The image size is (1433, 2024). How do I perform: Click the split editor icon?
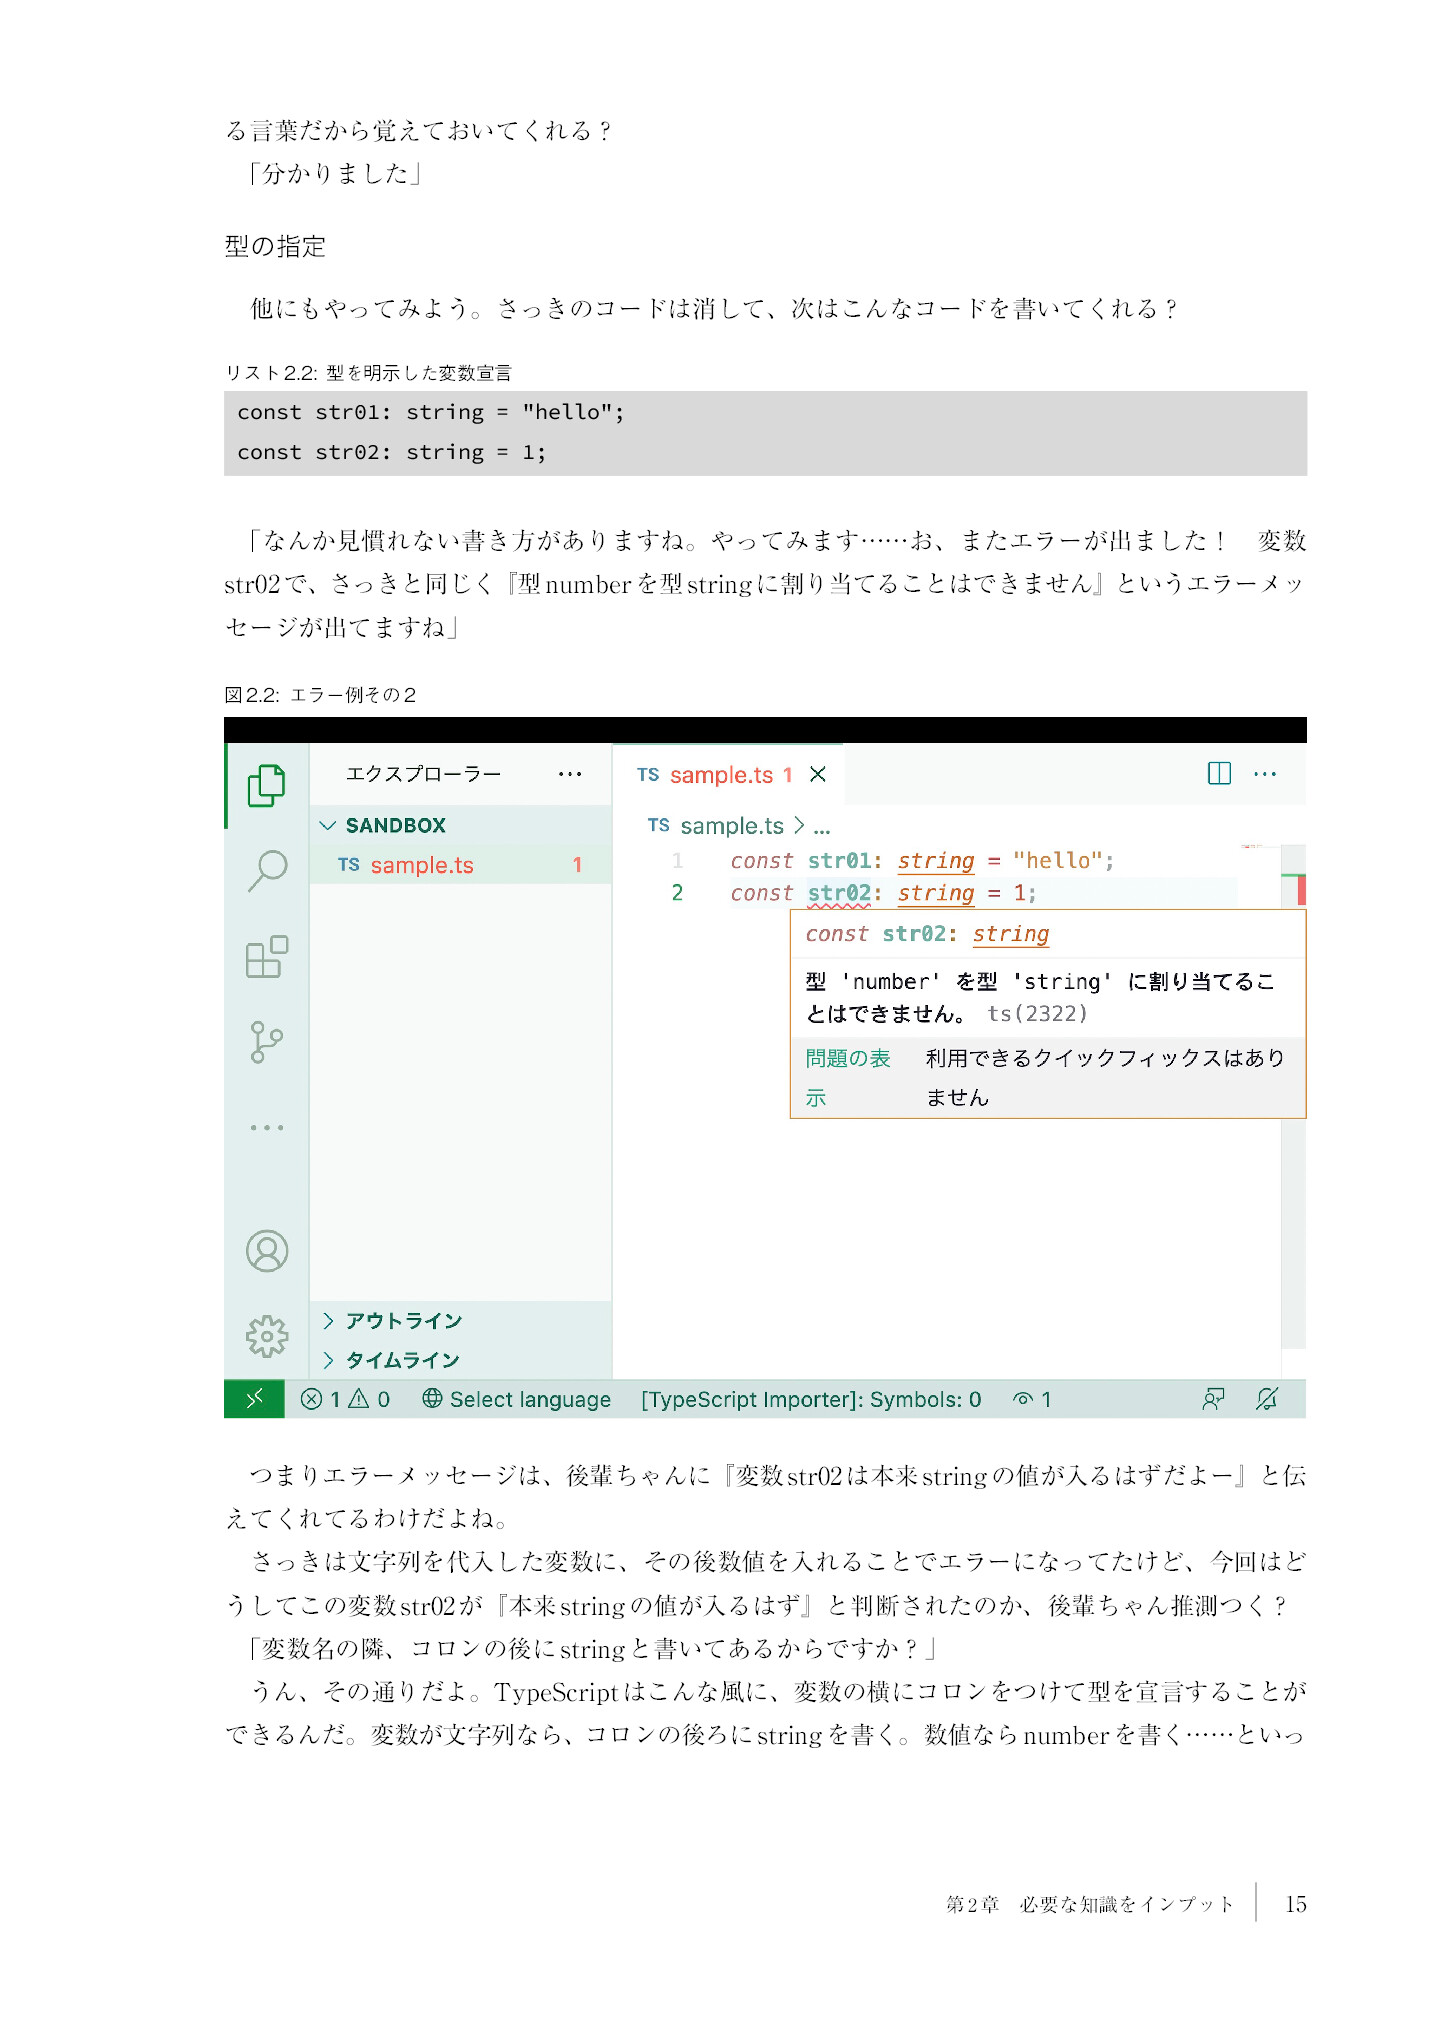pyautogui.click(x=1219, y=773)
